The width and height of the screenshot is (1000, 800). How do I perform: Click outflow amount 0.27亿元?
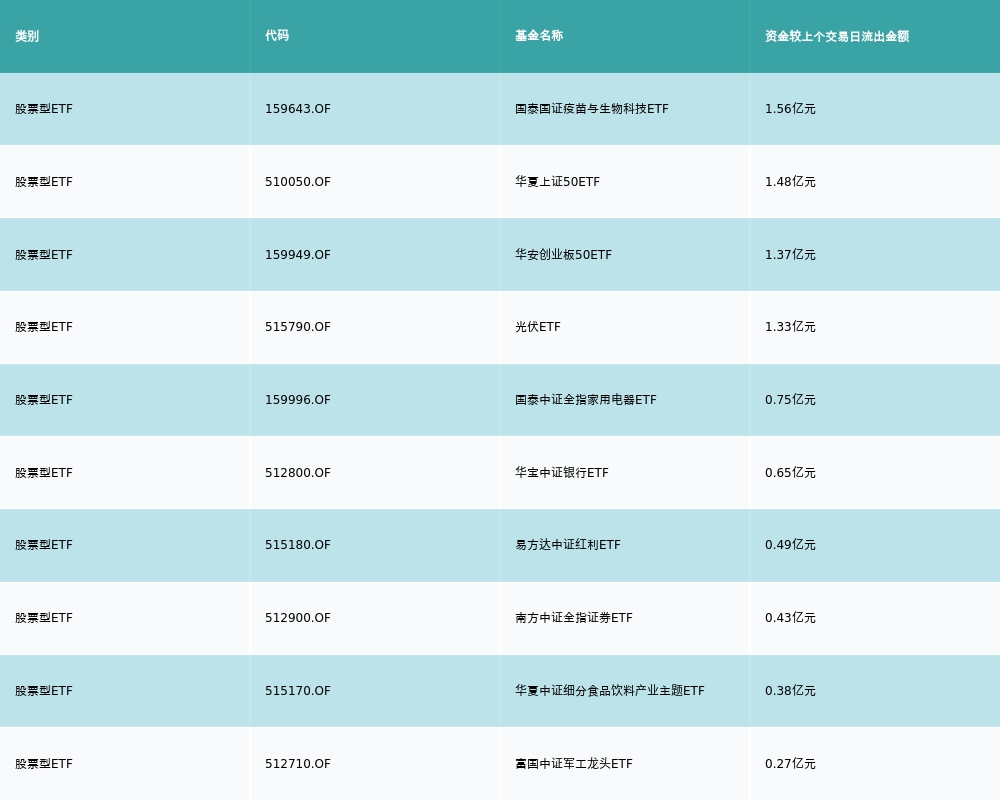pos(790,764)
